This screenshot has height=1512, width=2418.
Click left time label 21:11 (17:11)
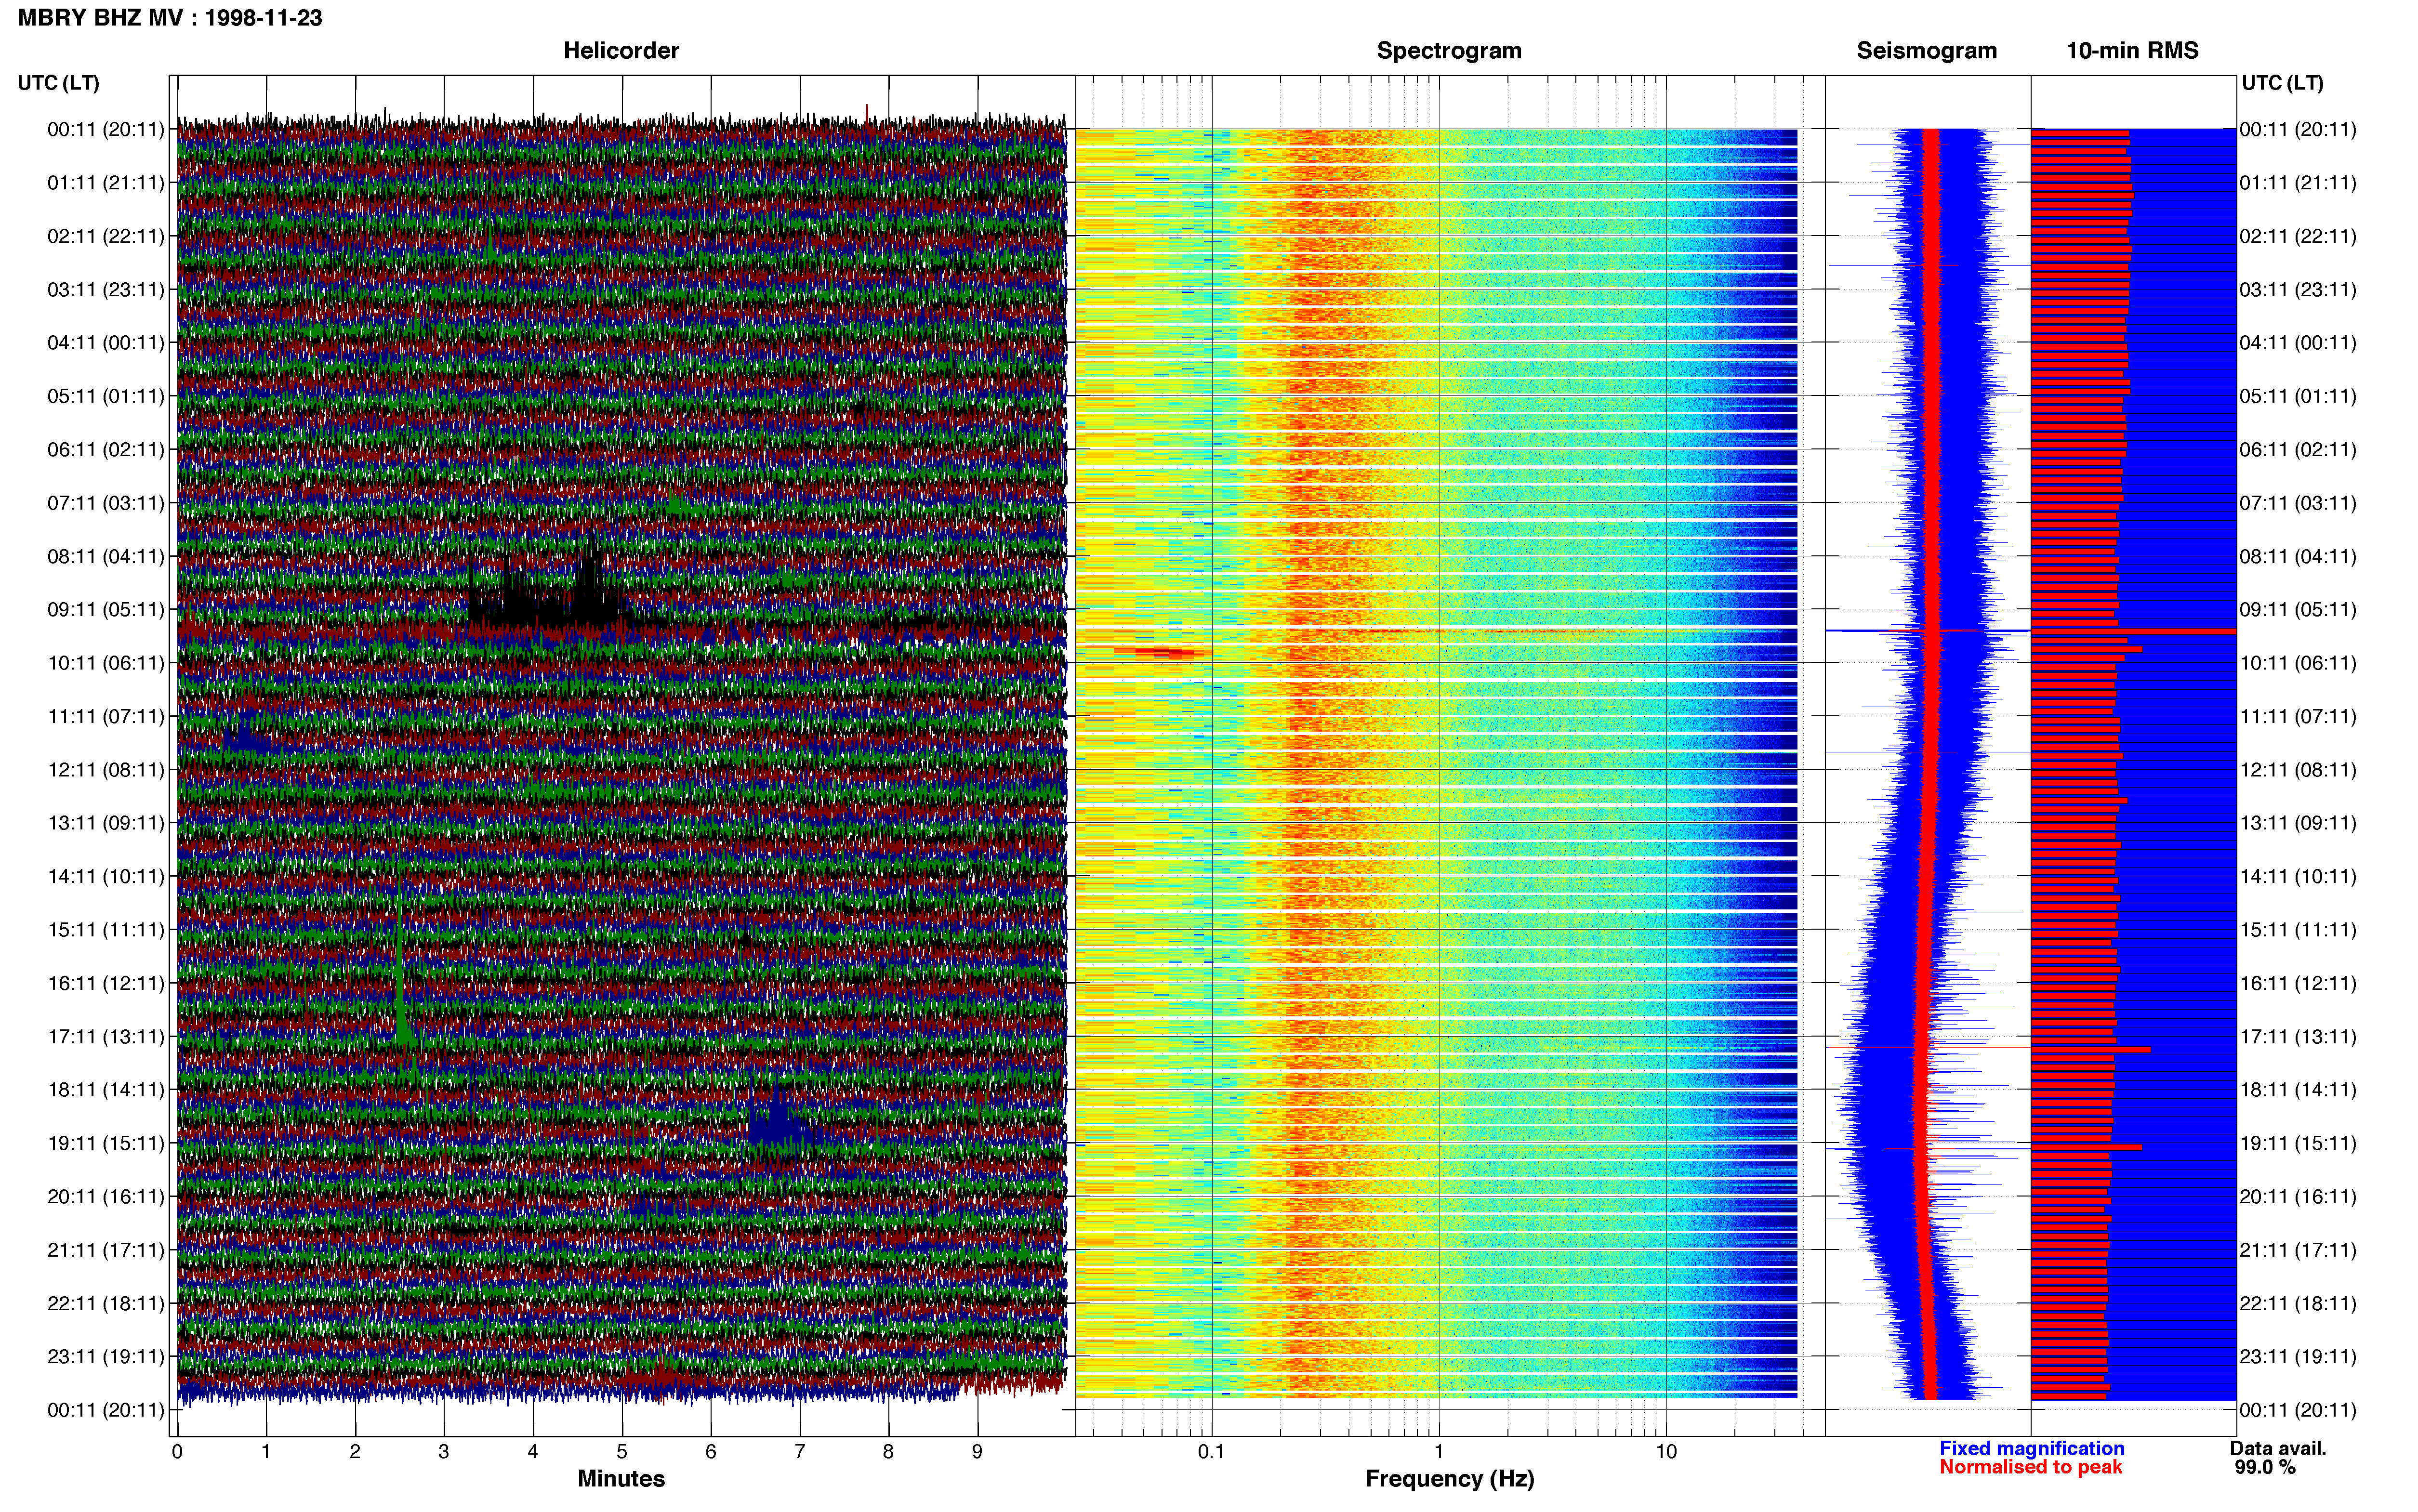(106, 1250)
